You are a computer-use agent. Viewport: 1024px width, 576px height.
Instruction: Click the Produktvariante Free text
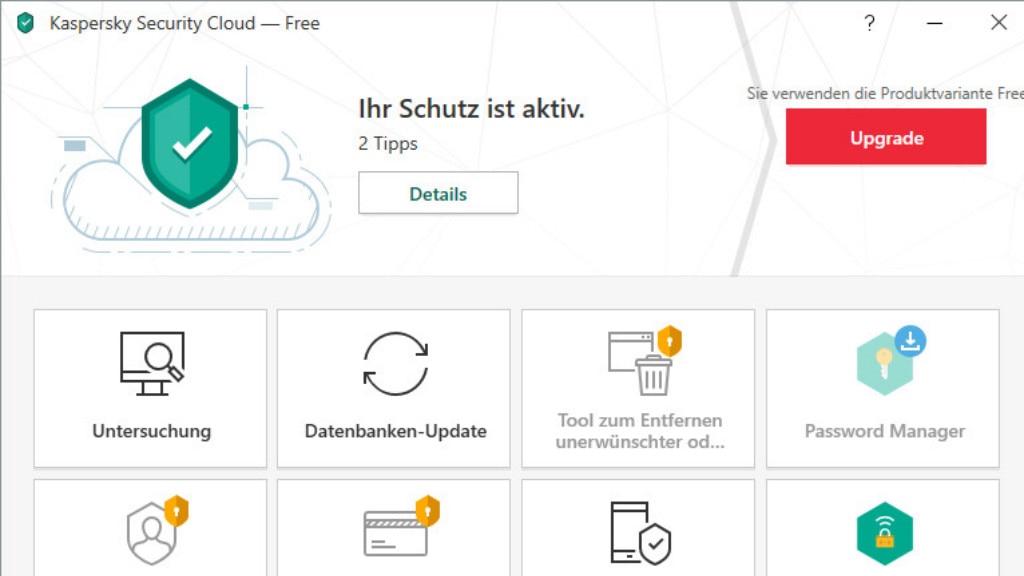(884, 93)
